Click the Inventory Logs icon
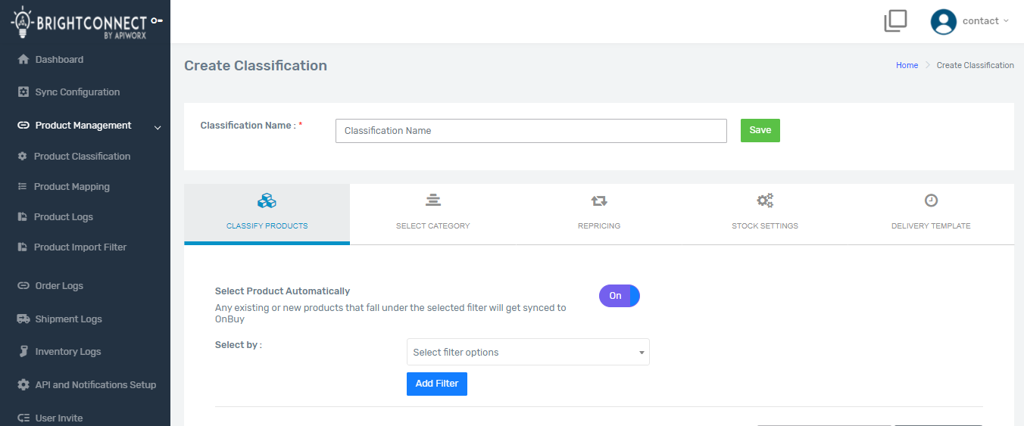The width and height of the screenshot is (1024, 426). pos(23,352)
